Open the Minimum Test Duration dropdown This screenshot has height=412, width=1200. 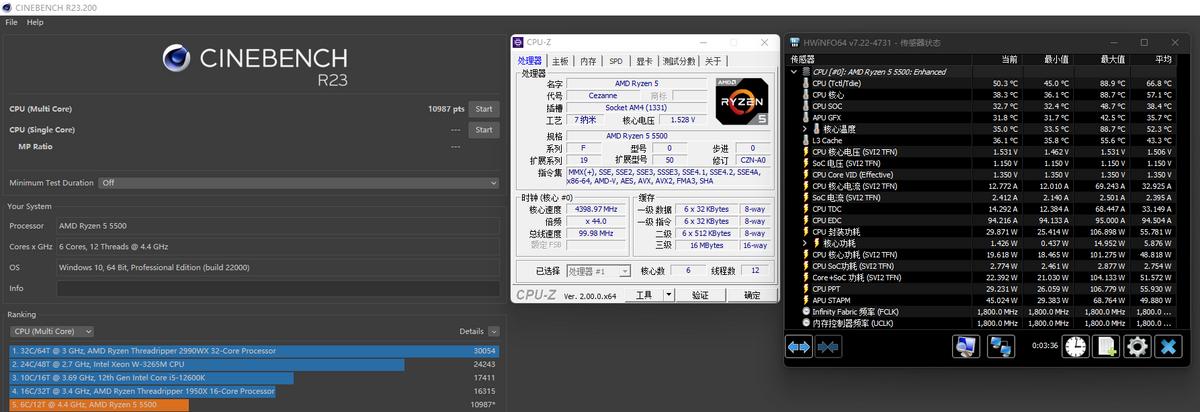point(298,183)
